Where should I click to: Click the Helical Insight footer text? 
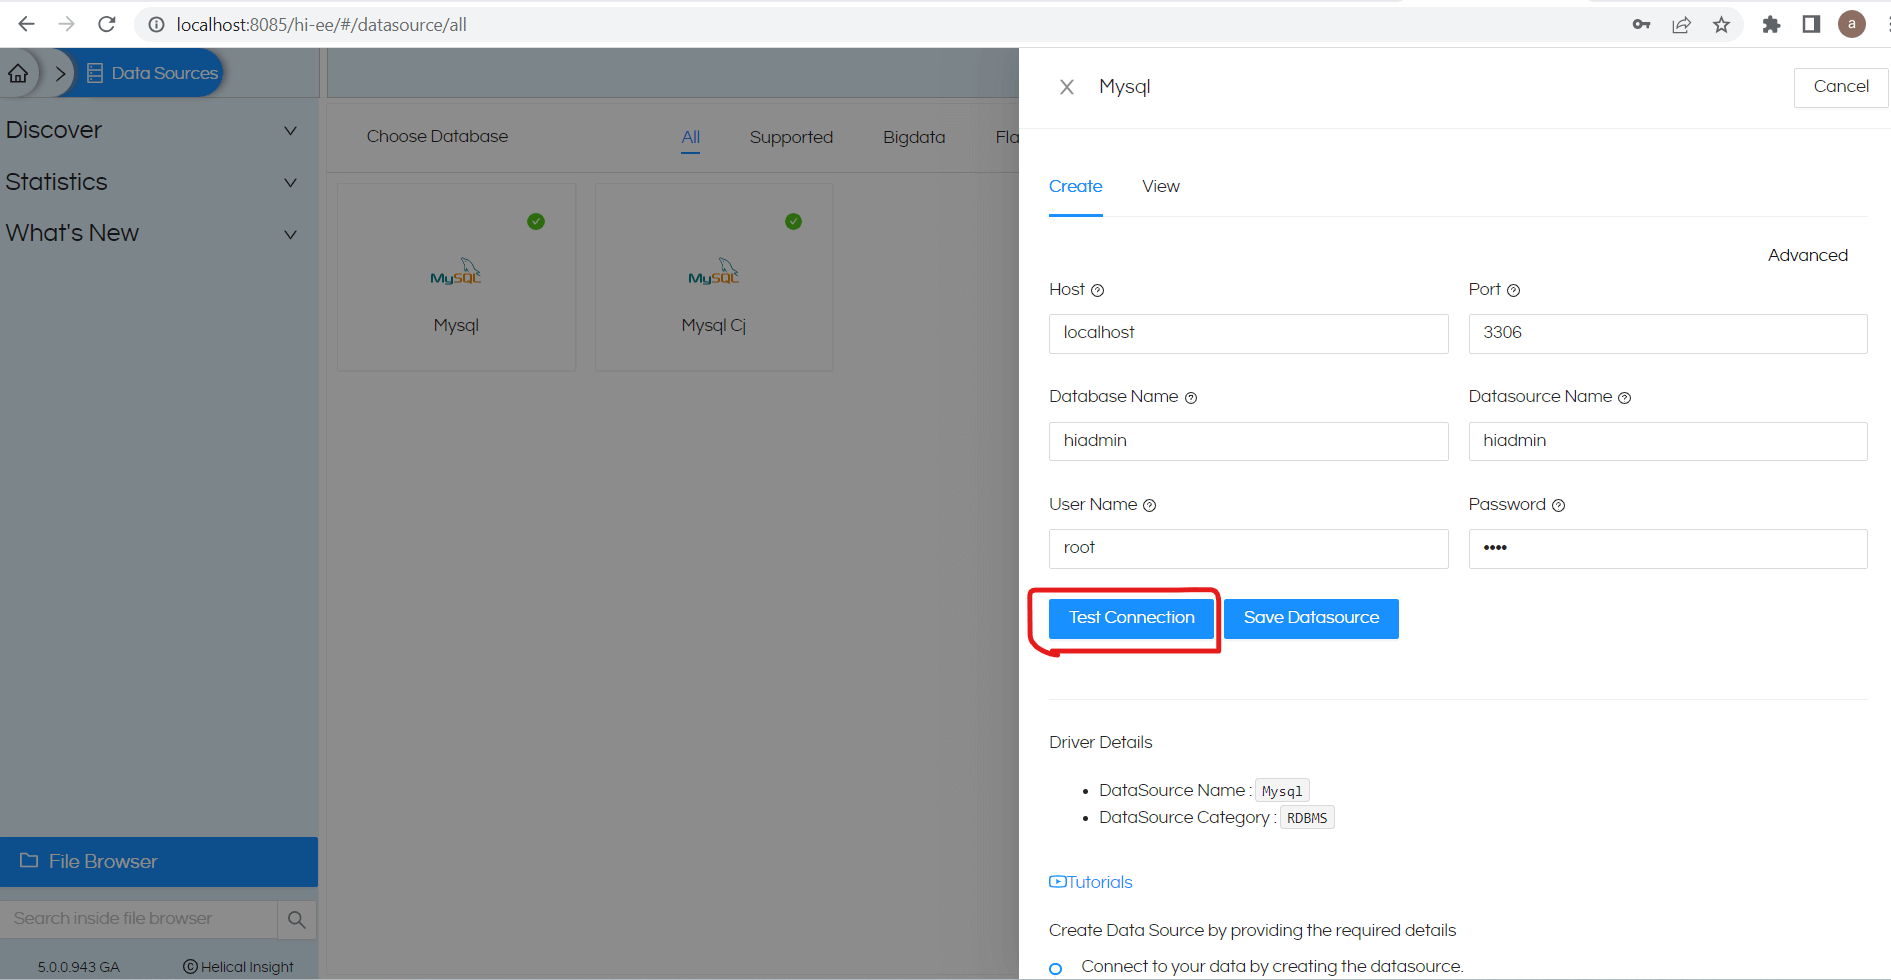[238, 967]
